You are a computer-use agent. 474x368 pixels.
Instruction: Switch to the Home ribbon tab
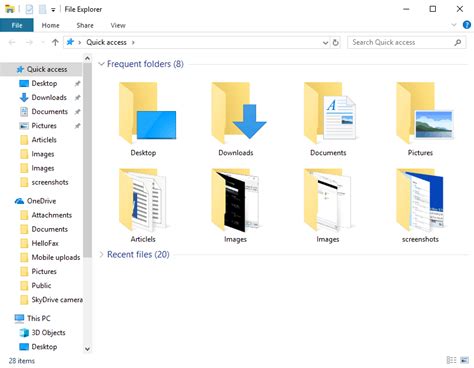click(x=50, y=25)
